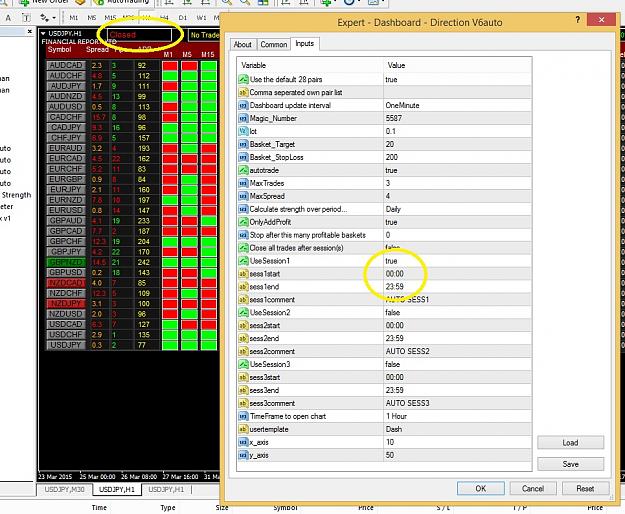Click the Time column header in terminal
This screenshot has width=625, height=514.
point(99,508)
